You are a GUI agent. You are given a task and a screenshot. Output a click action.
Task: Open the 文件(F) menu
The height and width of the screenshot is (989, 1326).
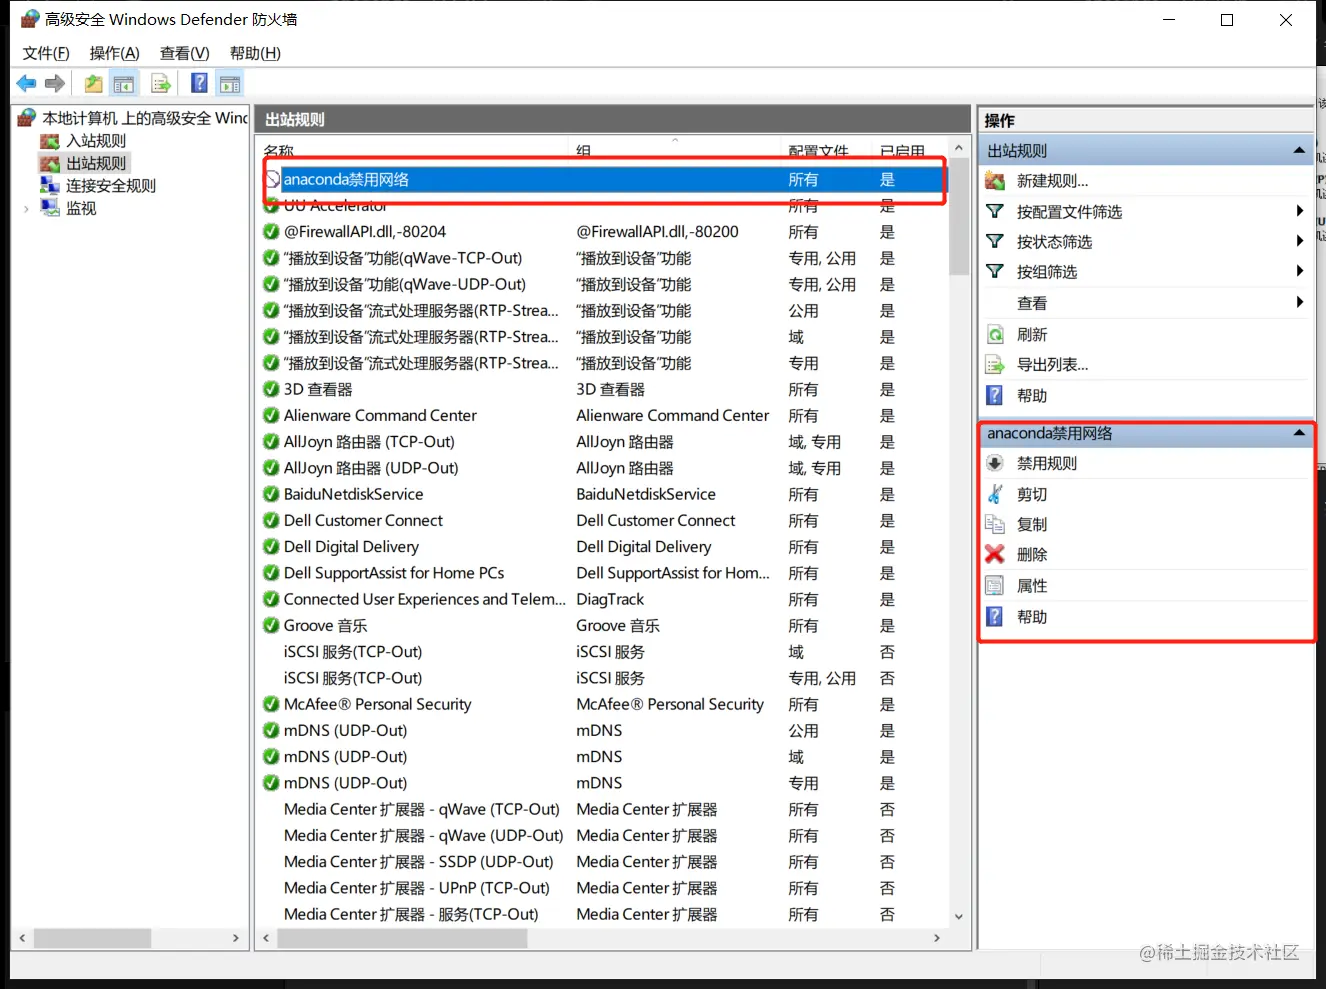coord(46,53)
